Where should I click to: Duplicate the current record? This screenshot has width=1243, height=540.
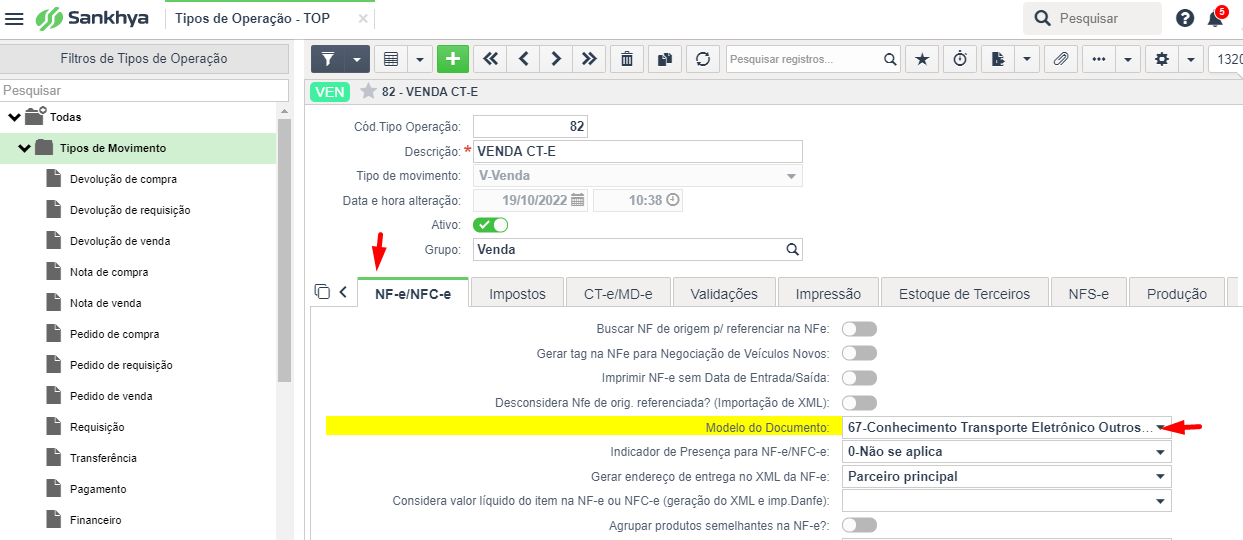click(x=665, y=59)
